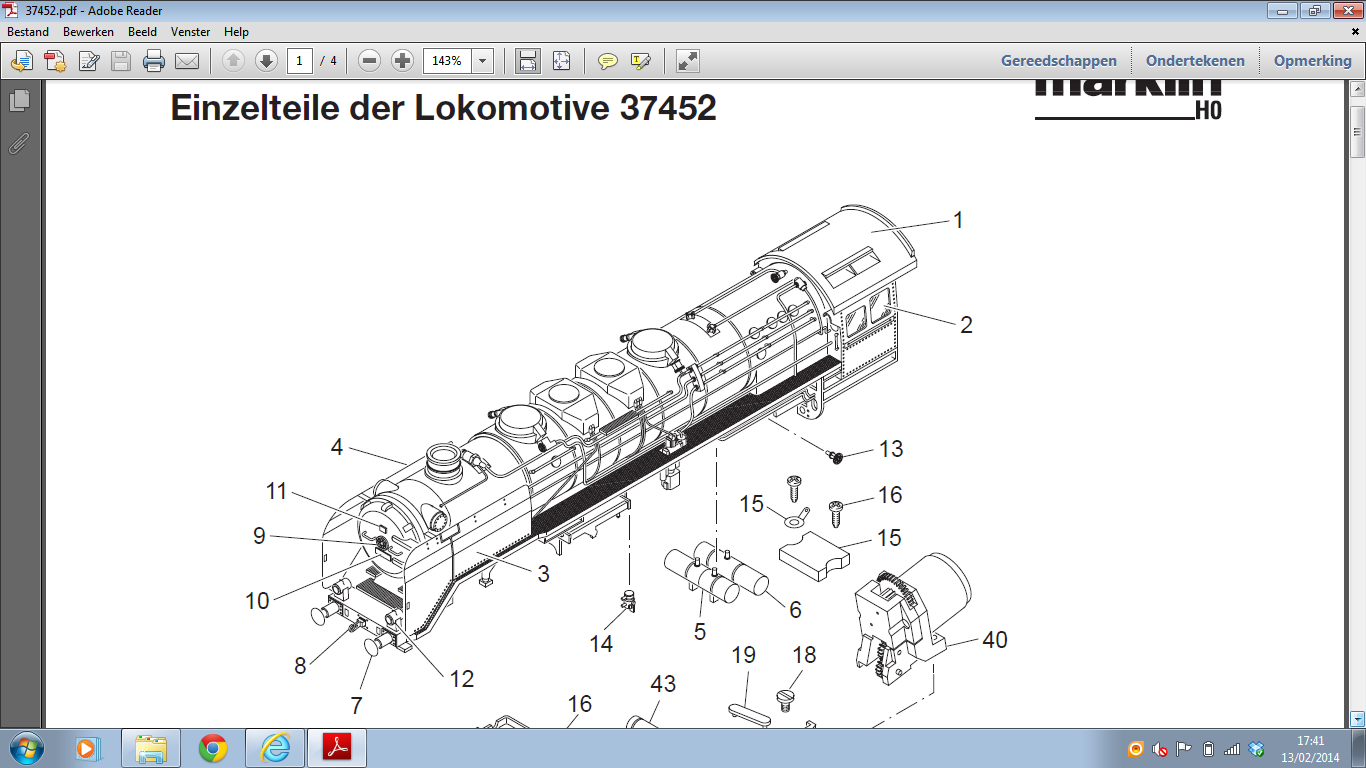
Task: Open Windows Media Player from taskbar
Action: (87, 748)
